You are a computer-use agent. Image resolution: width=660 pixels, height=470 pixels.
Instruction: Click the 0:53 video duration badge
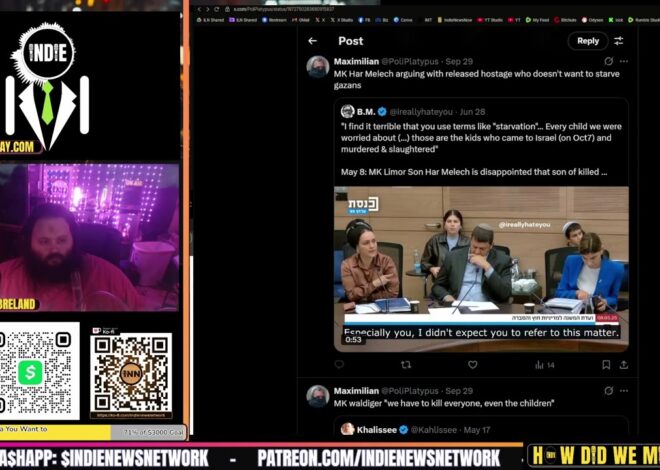(353, 339)
